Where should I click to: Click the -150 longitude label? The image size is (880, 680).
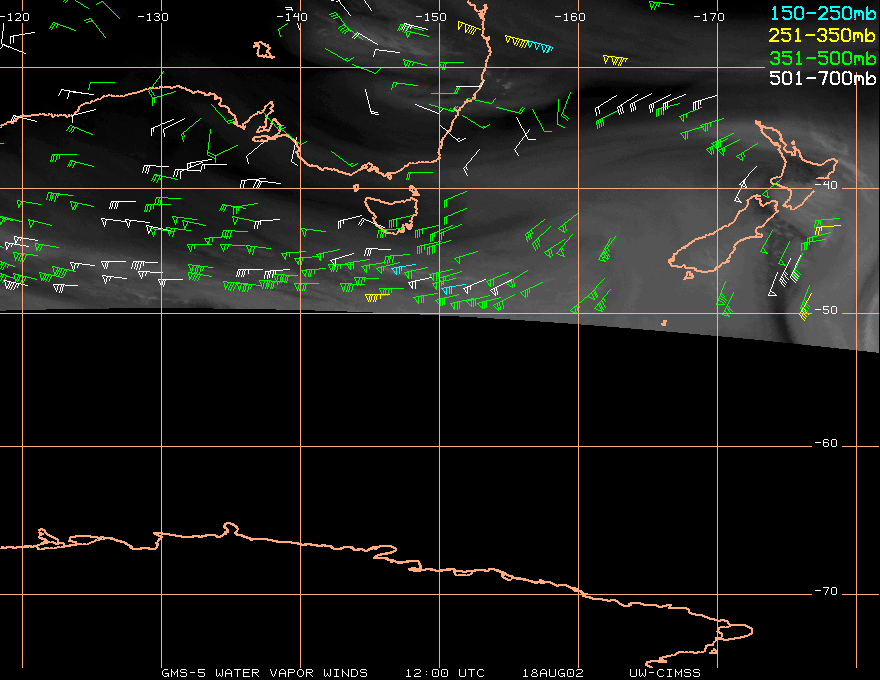coord(431,17)
